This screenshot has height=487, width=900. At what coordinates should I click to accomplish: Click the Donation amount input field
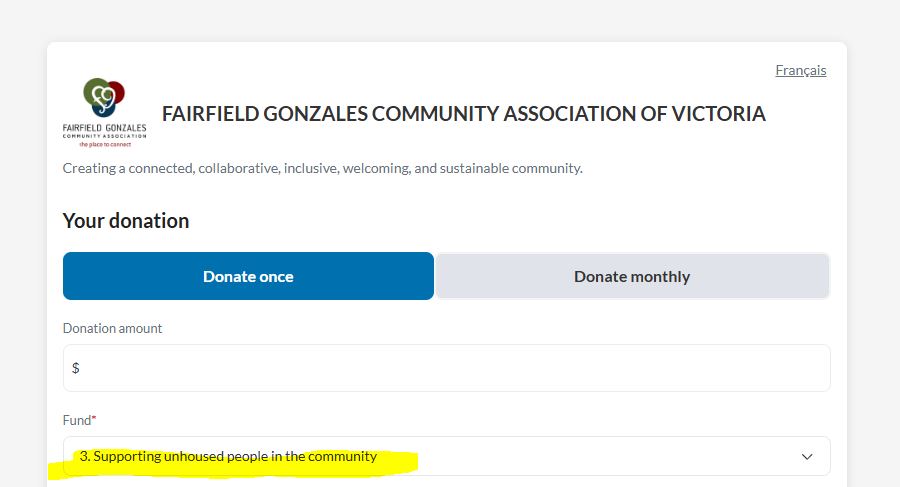coord(446,368)
